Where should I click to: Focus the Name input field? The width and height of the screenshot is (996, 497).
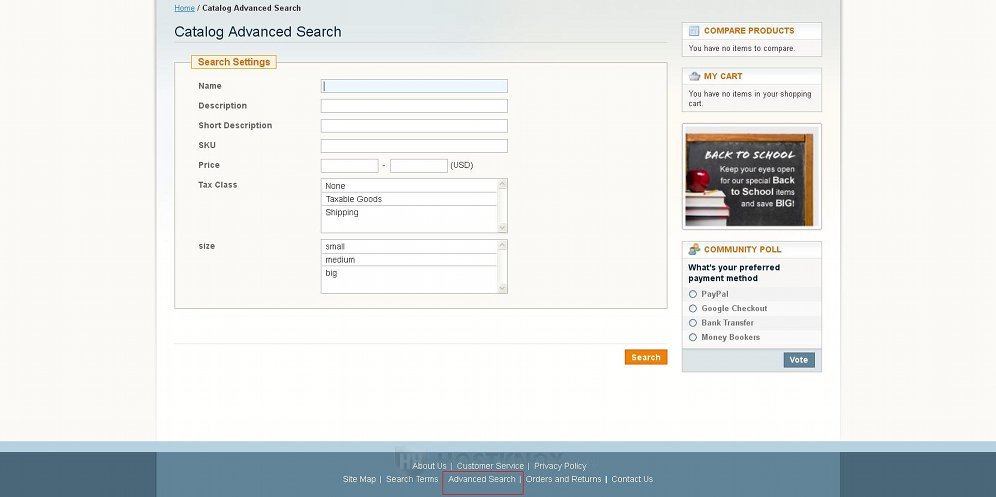(x=414, y=86)
